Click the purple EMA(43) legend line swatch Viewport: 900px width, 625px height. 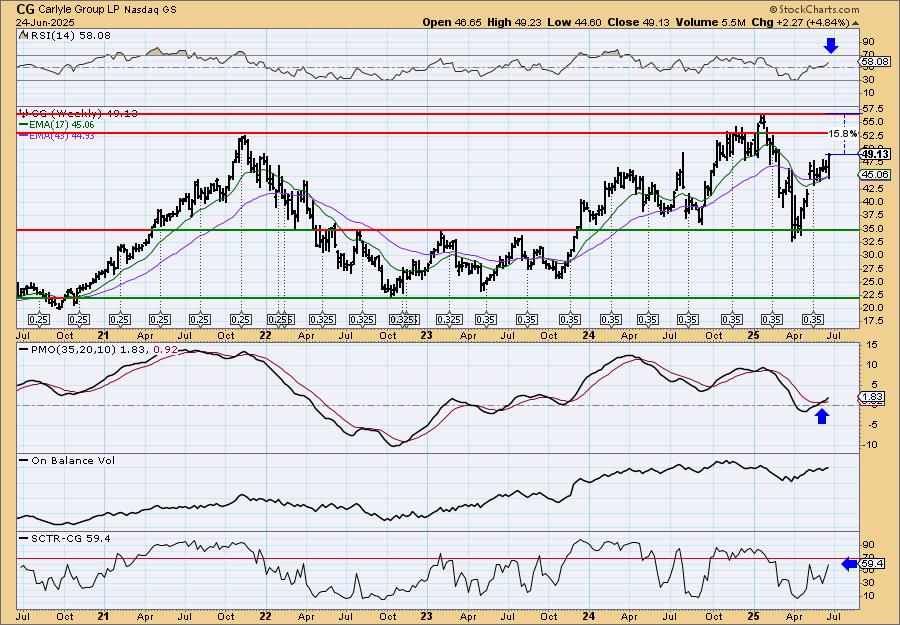(23, 135)
